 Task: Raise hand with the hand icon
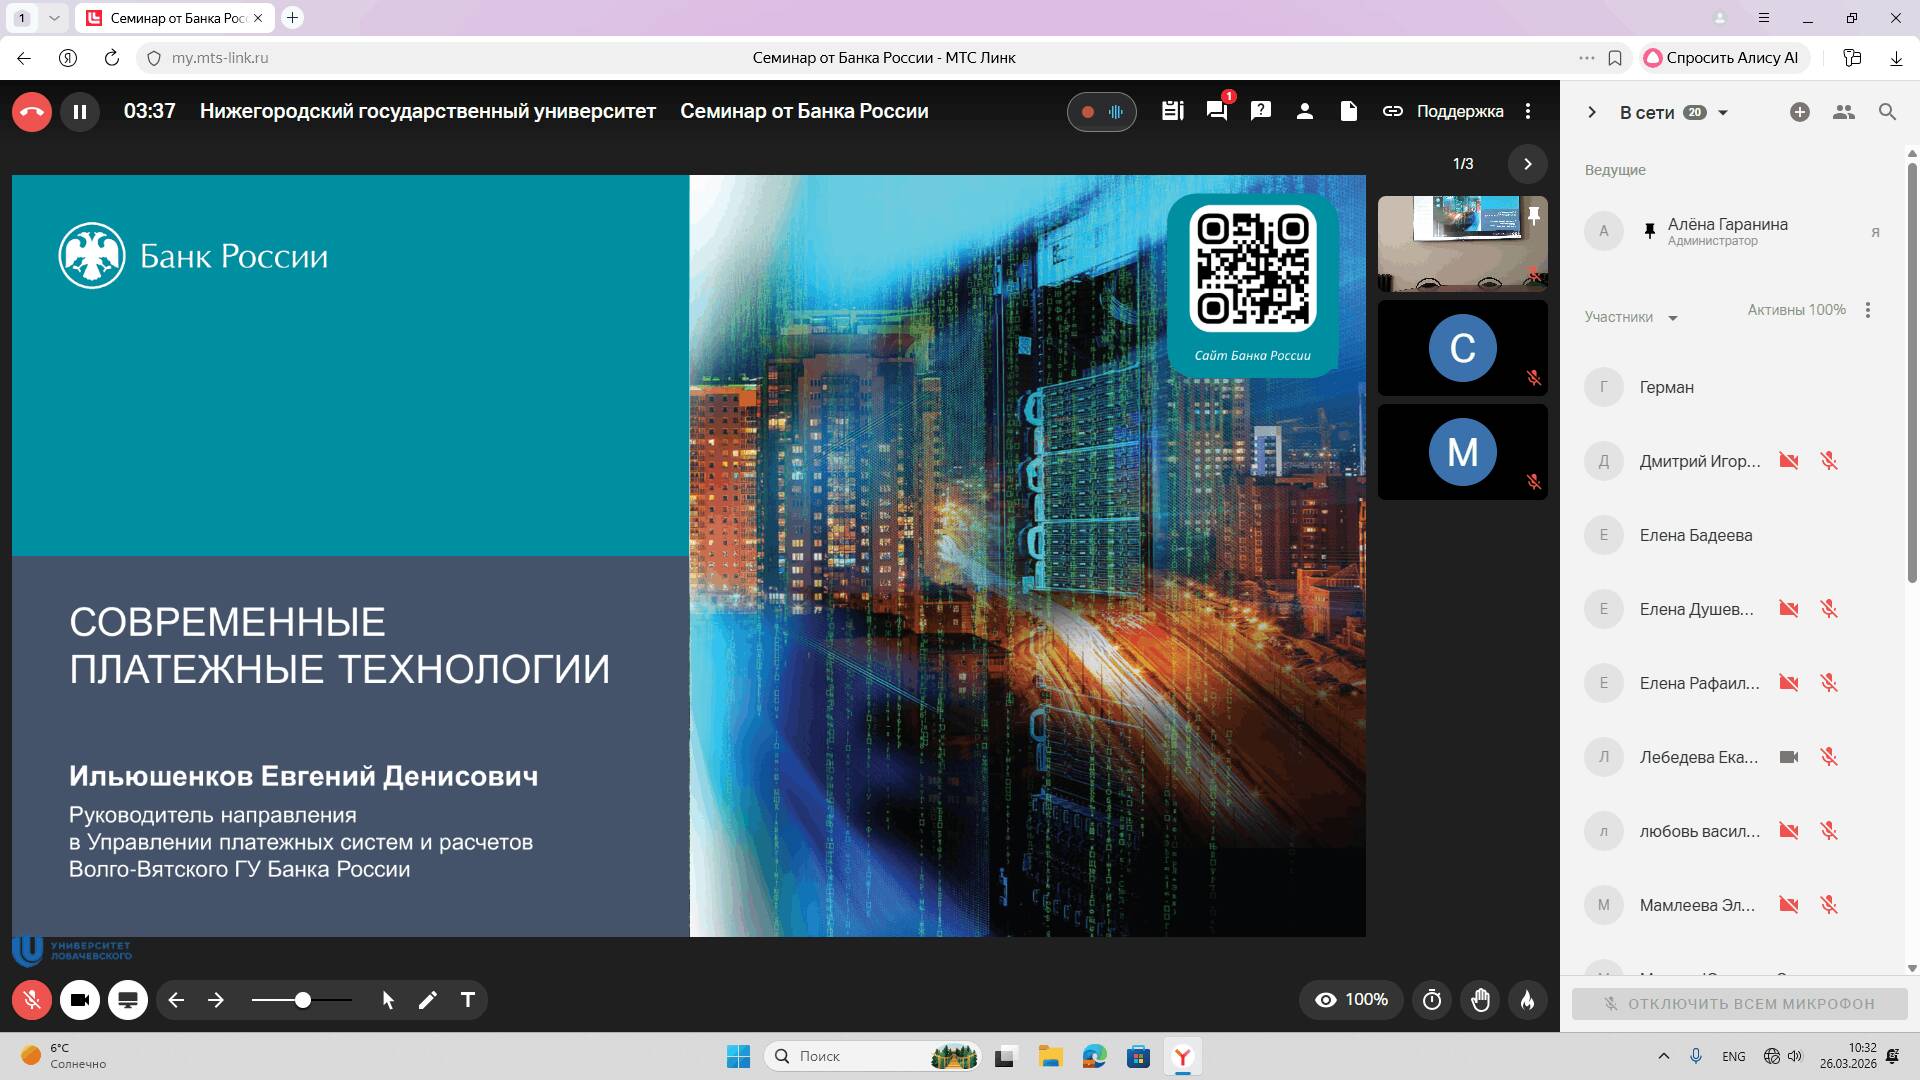coord(1481,1000)
